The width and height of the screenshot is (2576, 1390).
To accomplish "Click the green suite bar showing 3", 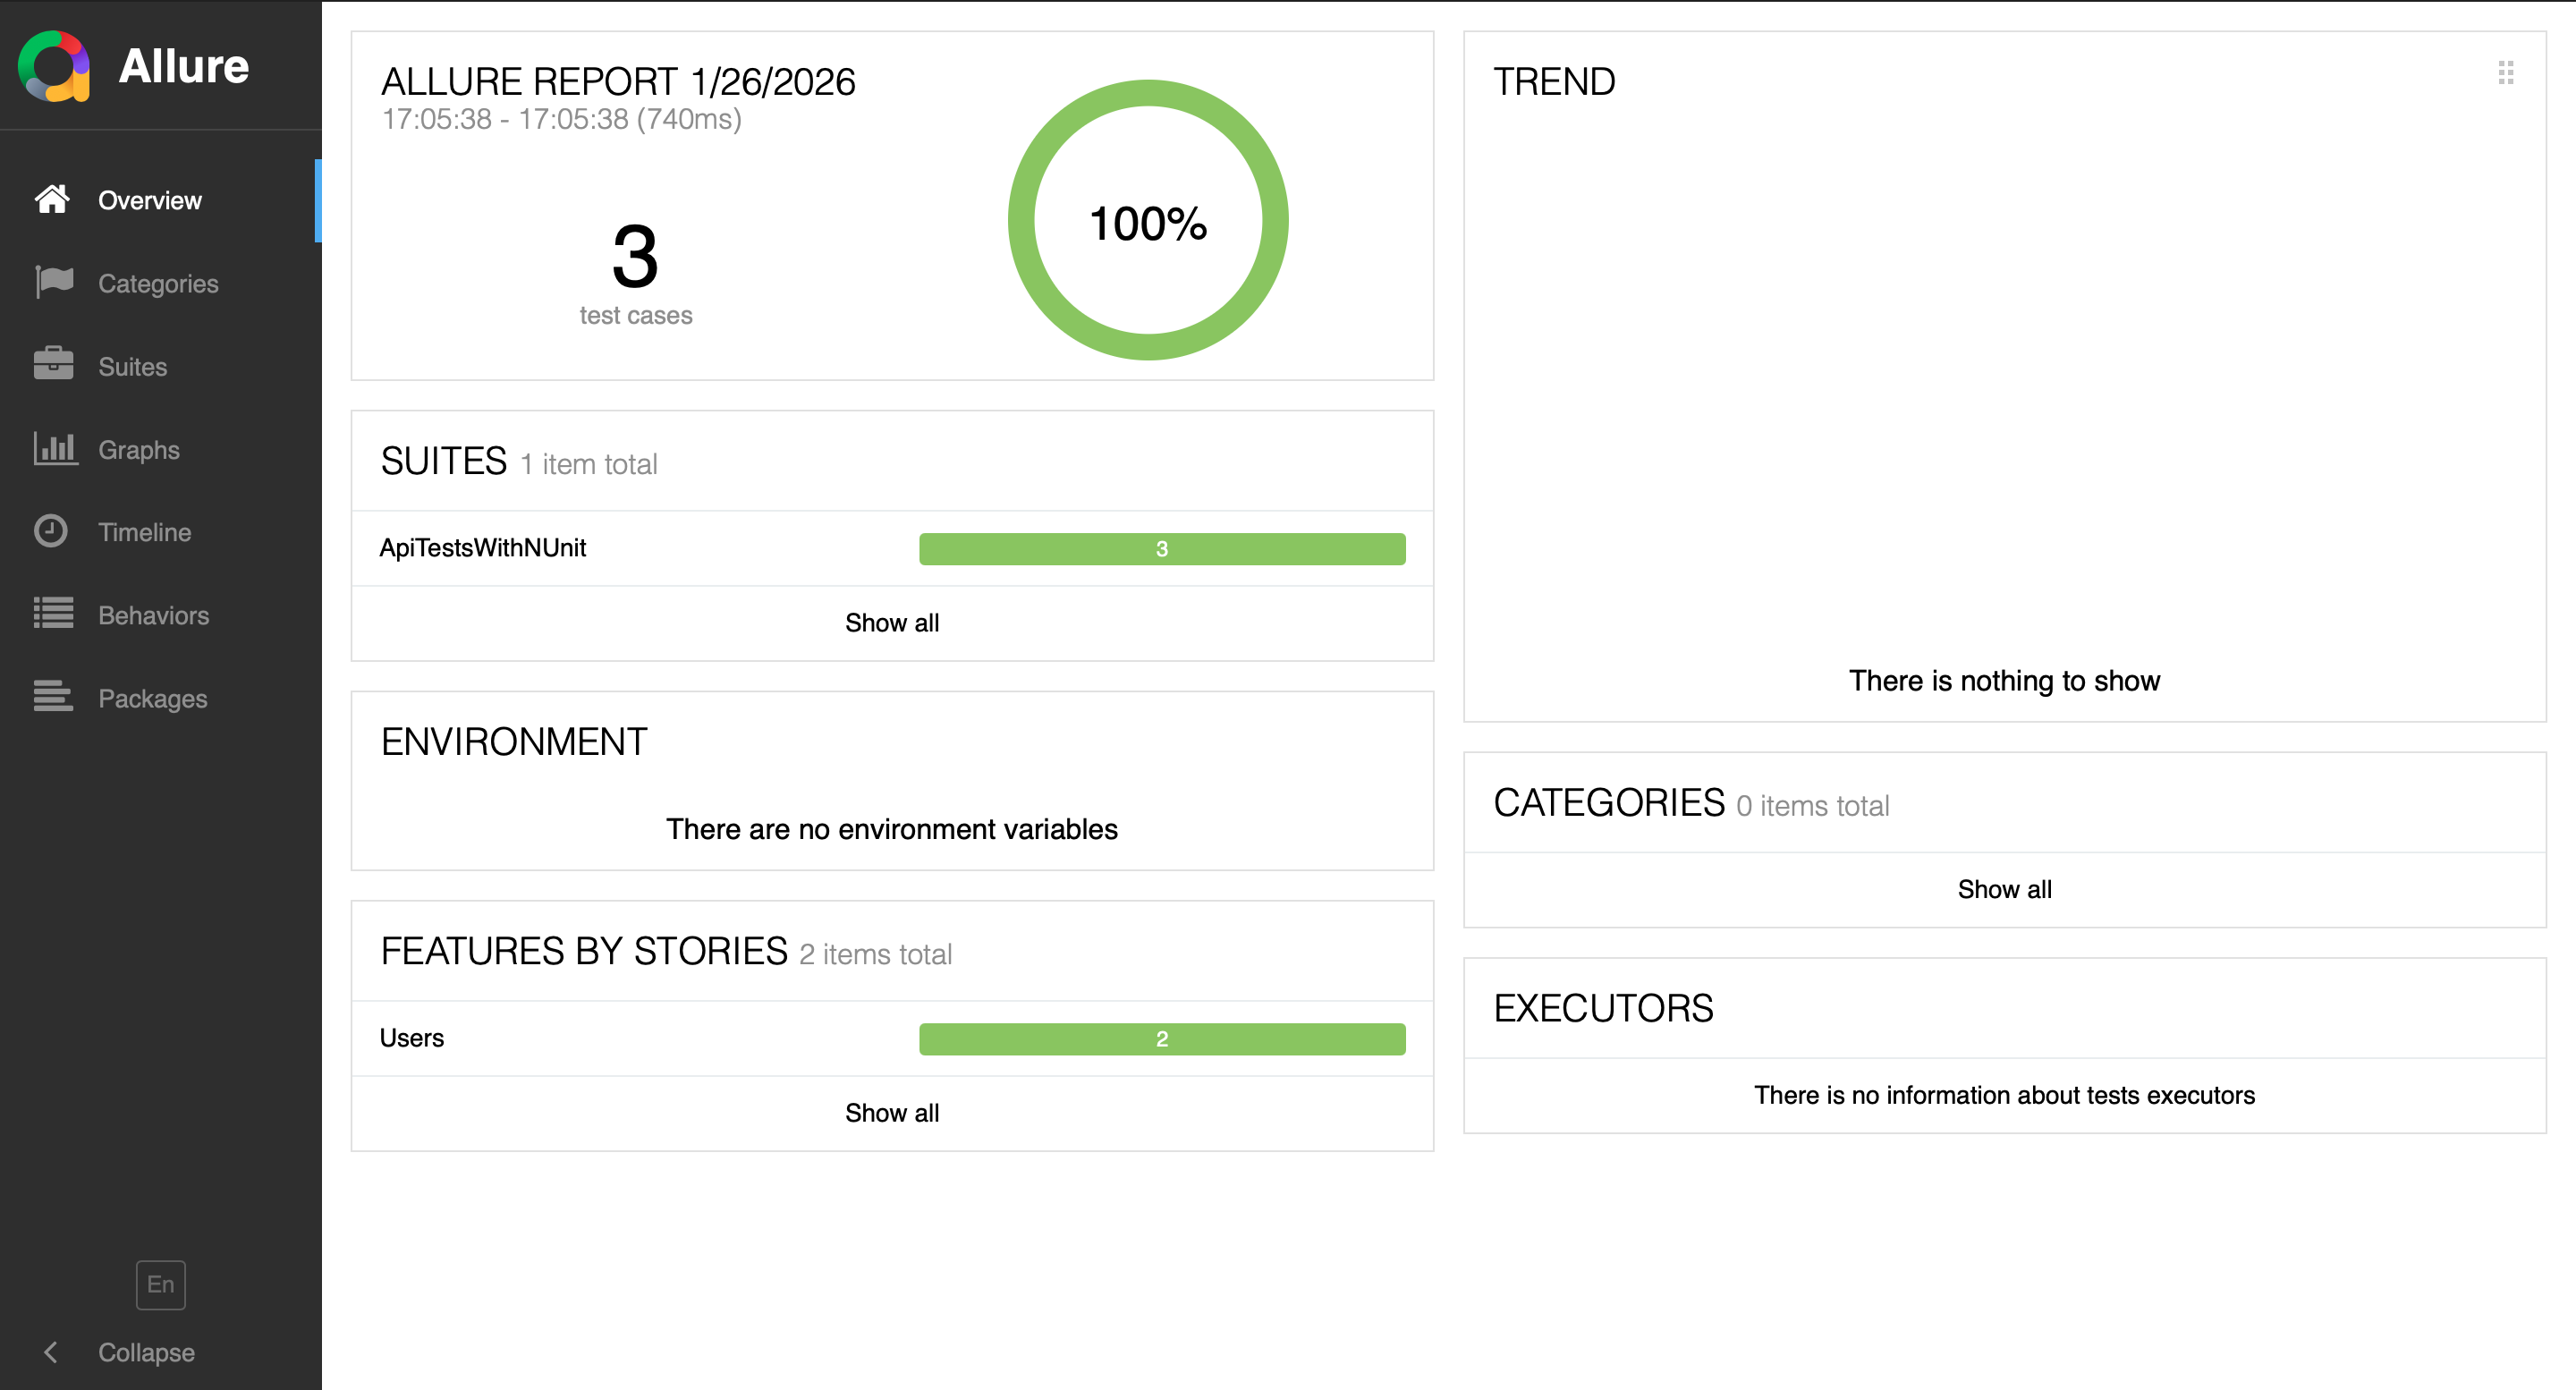I will [x=1162, y=548].
